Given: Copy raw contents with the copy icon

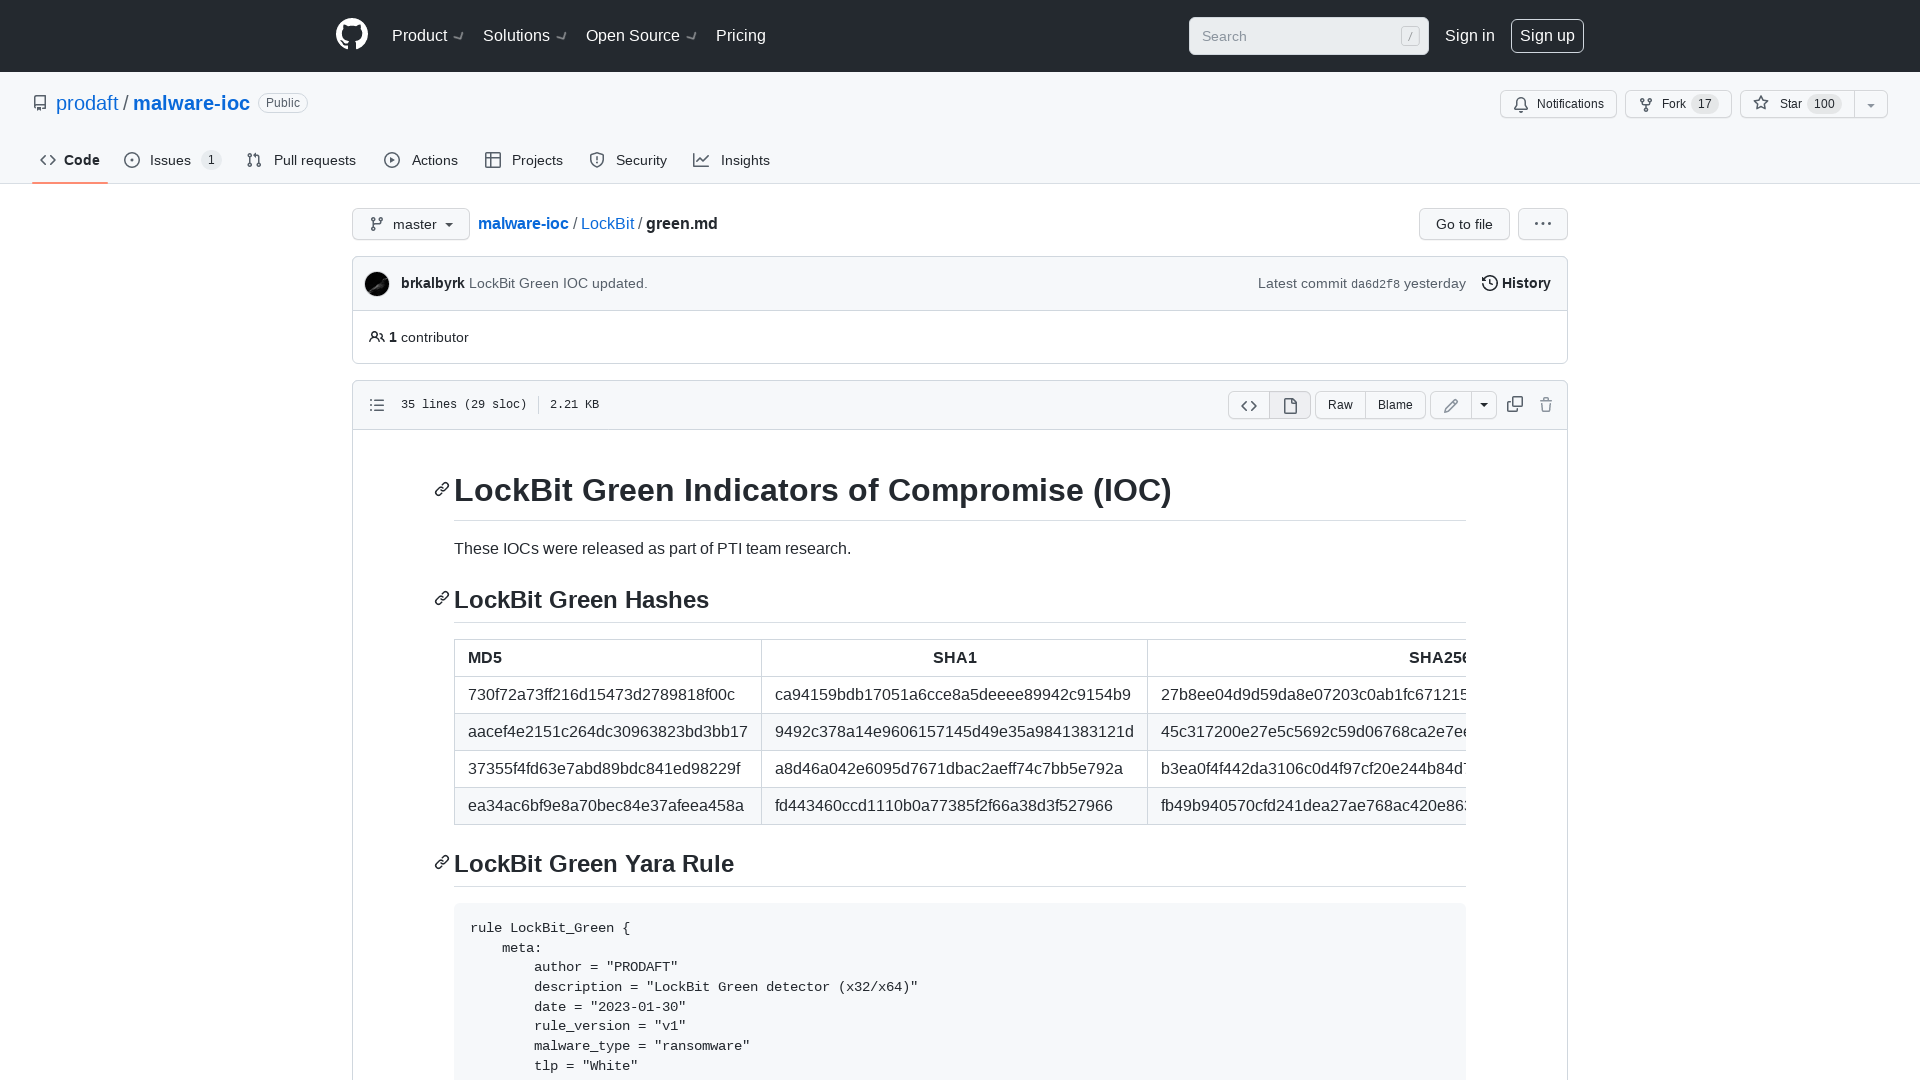Looking at the screenshot, I should [x=1515, y=404].
